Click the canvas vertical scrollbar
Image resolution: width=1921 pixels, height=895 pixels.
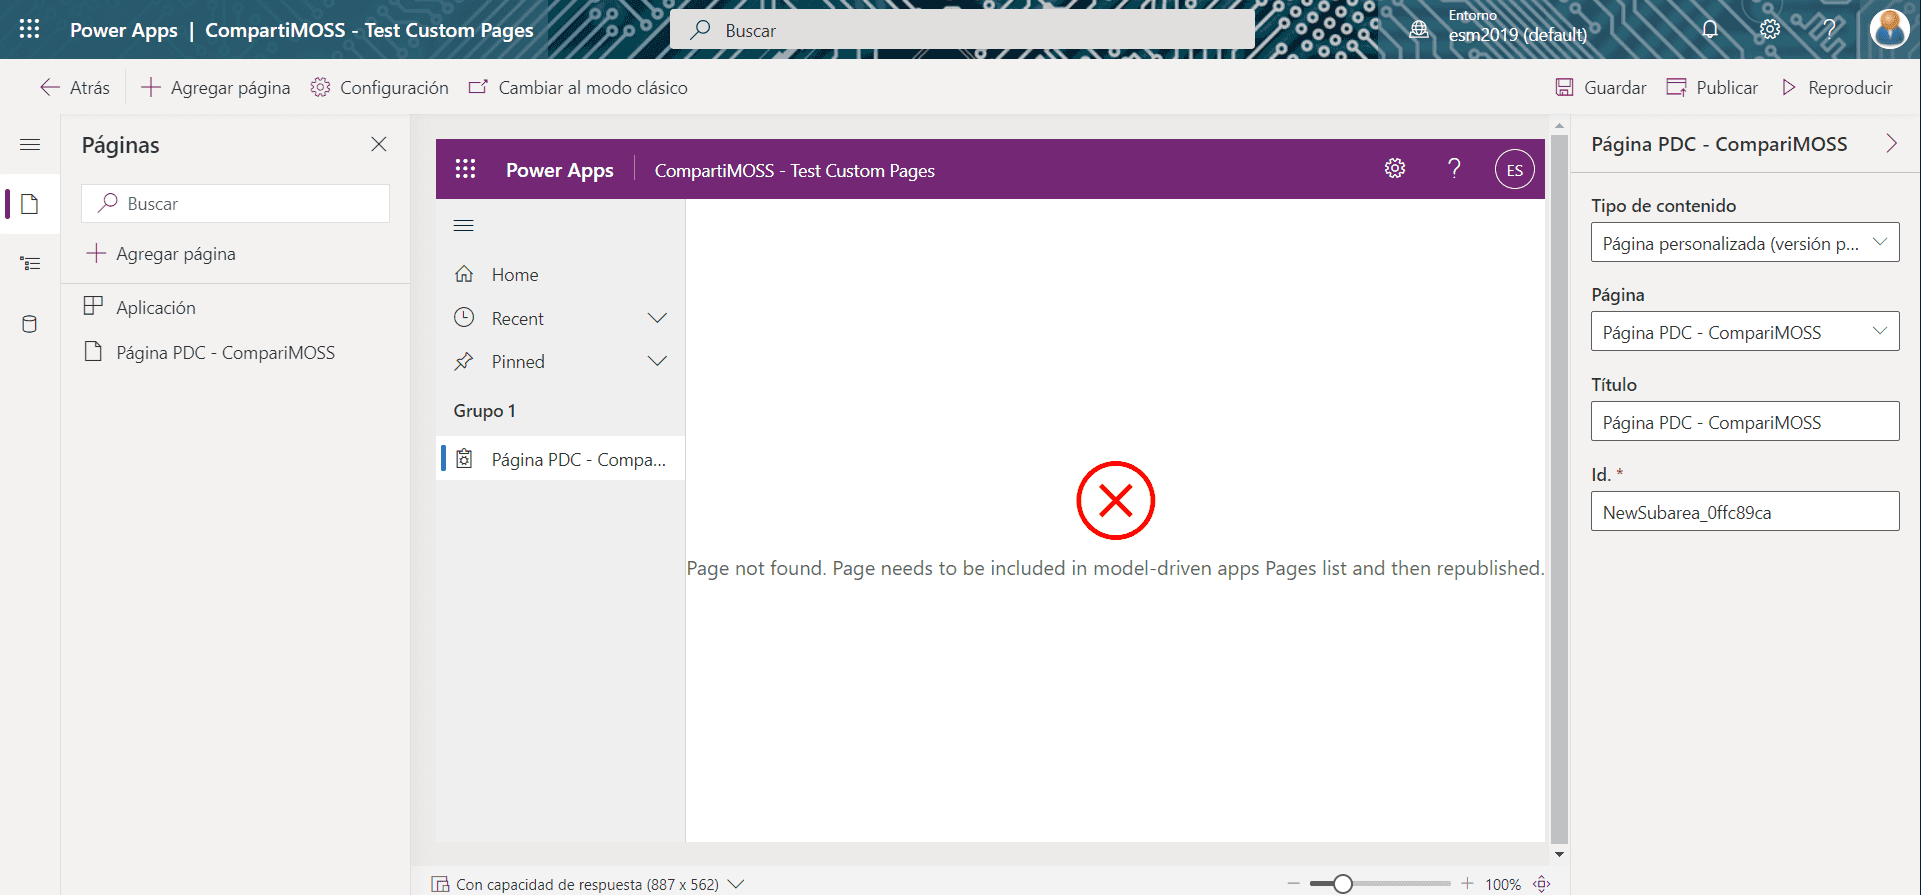[1559, 490]
